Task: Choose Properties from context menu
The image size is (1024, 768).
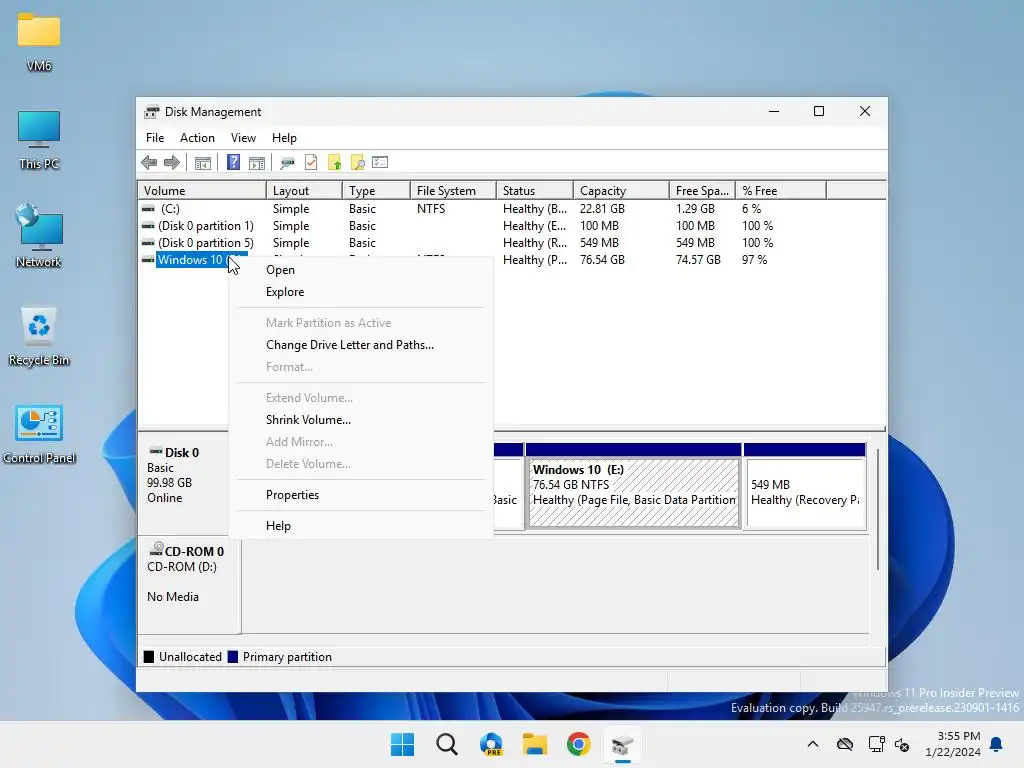Action: 360,495
